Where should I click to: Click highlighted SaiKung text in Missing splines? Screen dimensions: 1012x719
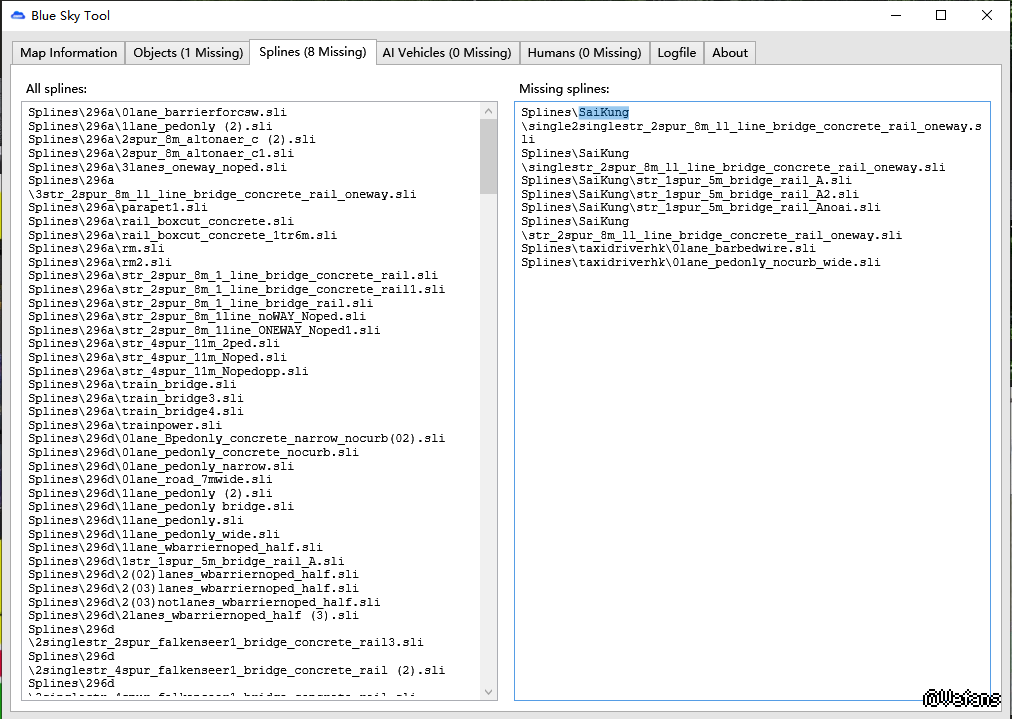pos(604,113)
